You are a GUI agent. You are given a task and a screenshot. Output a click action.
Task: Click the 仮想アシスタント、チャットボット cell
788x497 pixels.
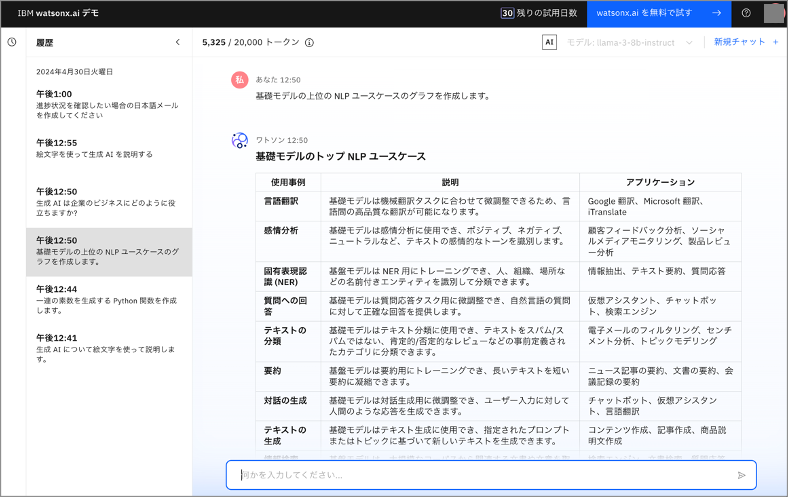tap(660, 306)
